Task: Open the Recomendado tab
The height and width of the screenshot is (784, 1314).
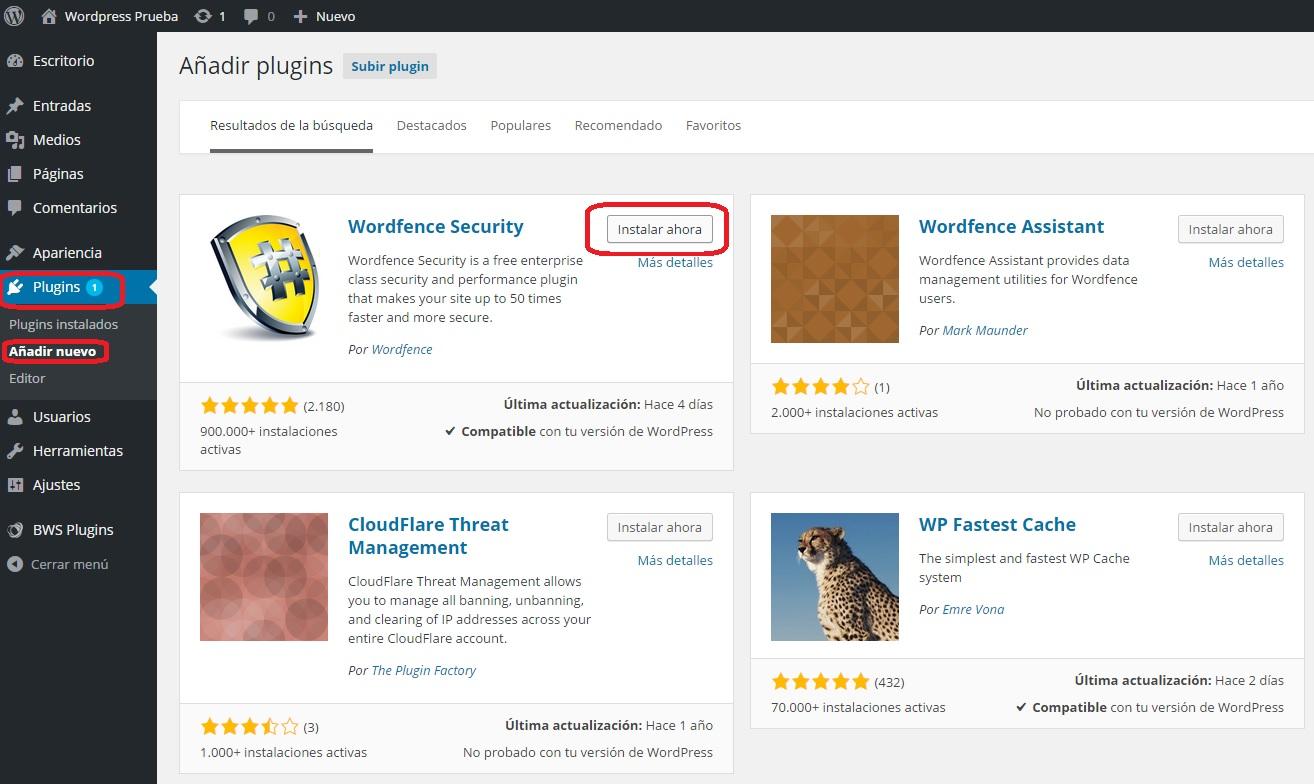Action: point(618,126)
